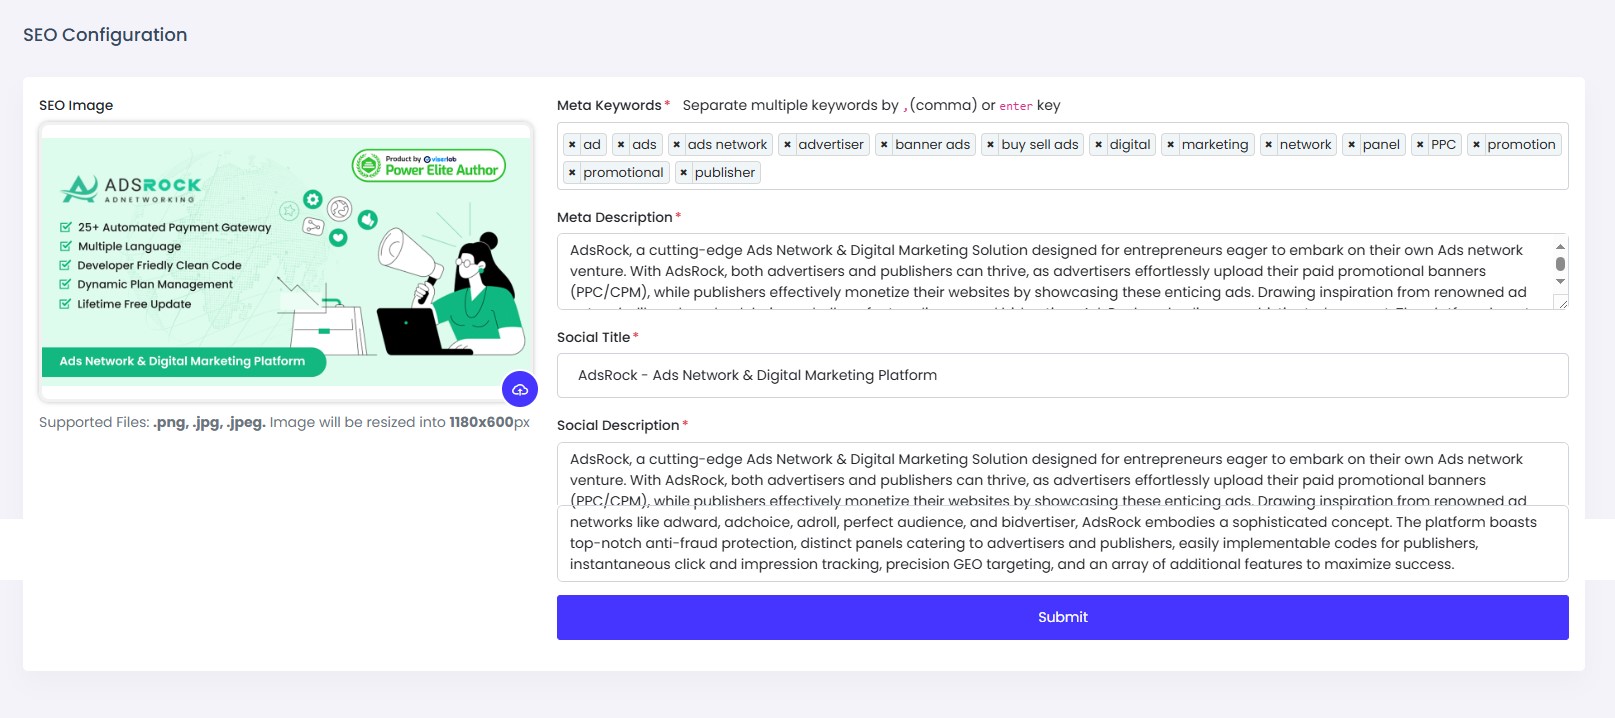Remove the 'banner ads' keyword tag

884,145
